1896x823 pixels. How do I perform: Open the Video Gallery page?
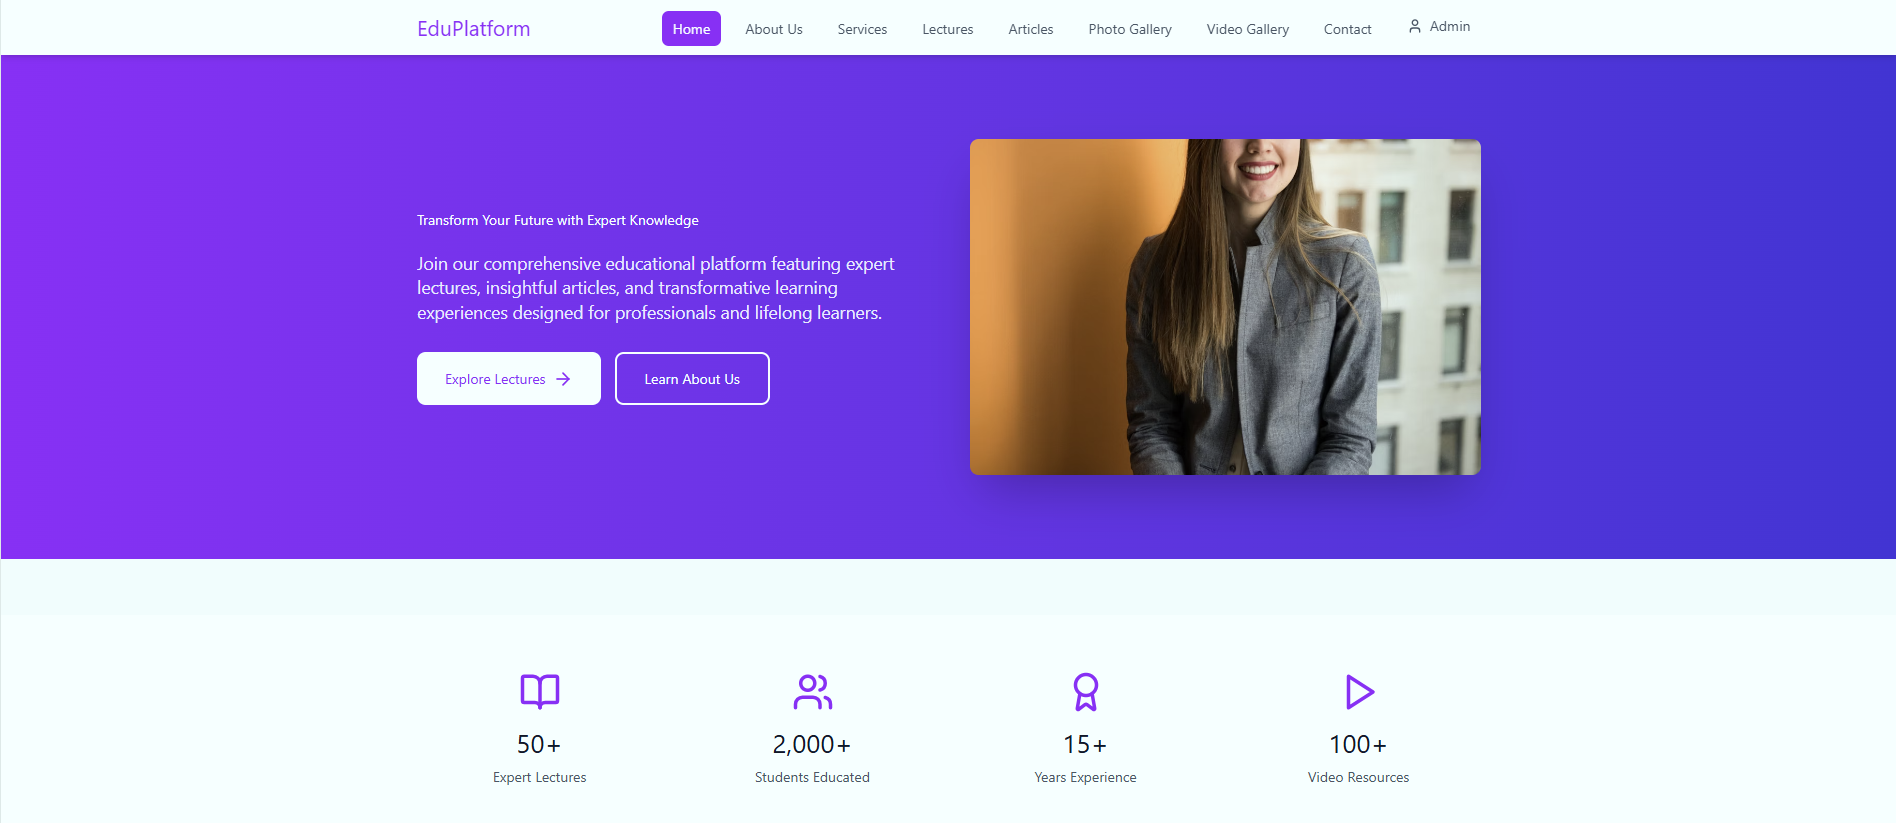pos(1248,29)
